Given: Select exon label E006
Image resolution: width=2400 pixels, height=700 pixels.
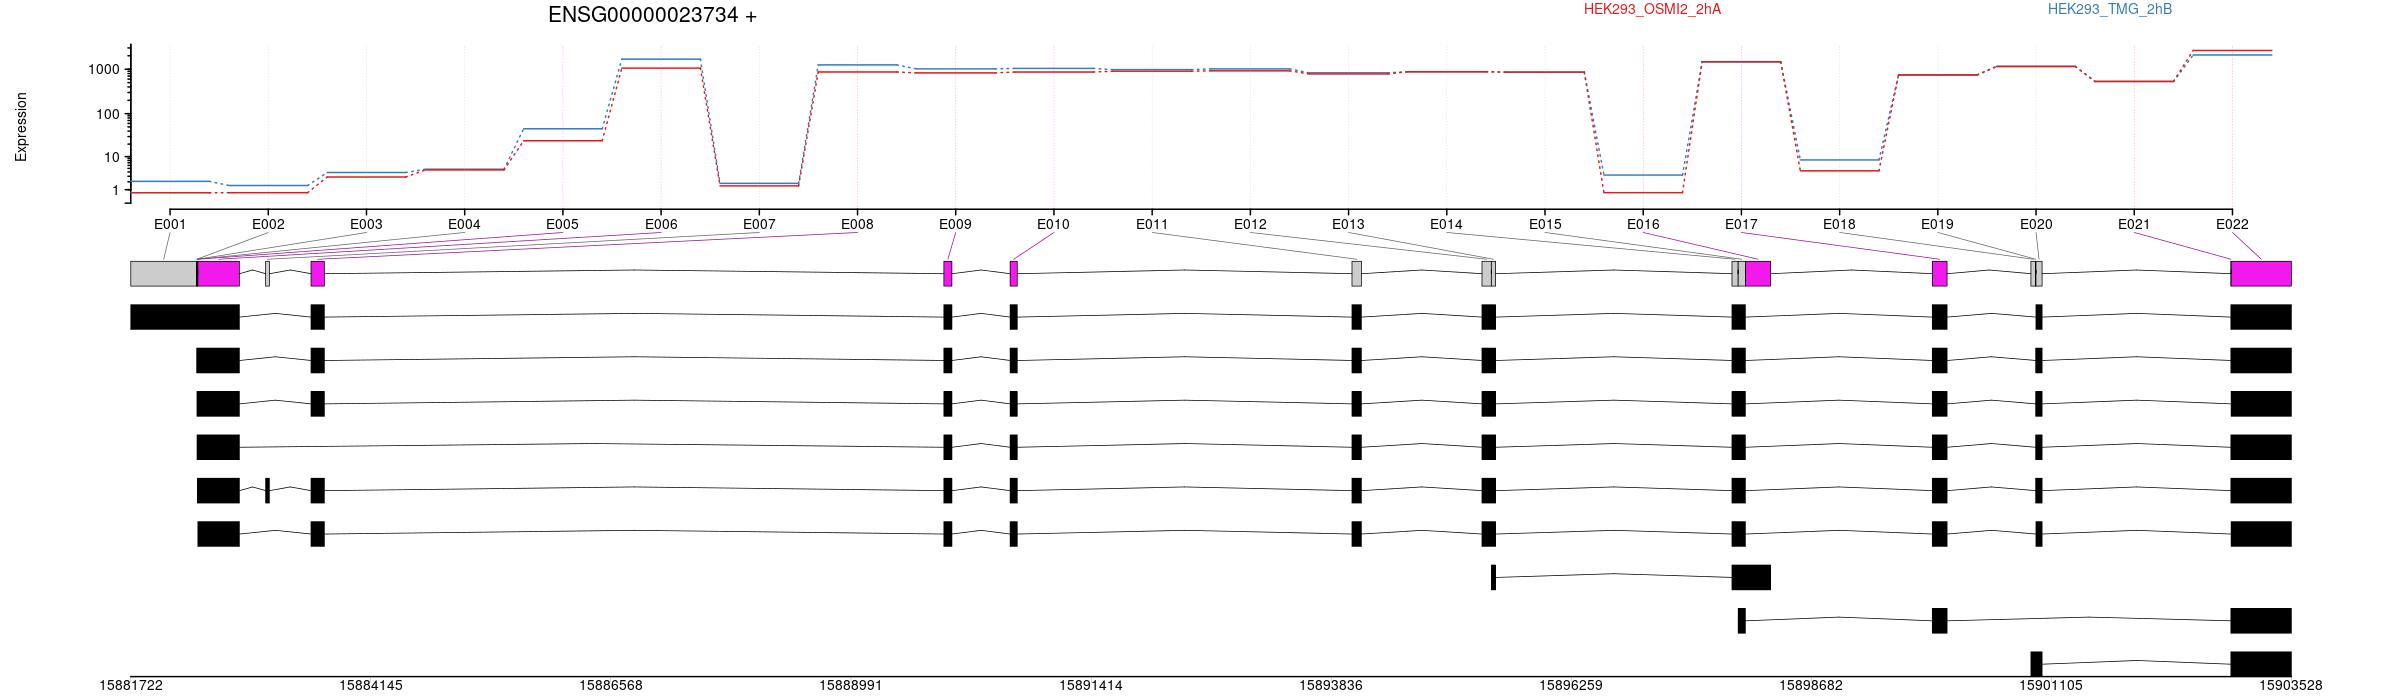Looking at the screenshot, I should point(661,224).
